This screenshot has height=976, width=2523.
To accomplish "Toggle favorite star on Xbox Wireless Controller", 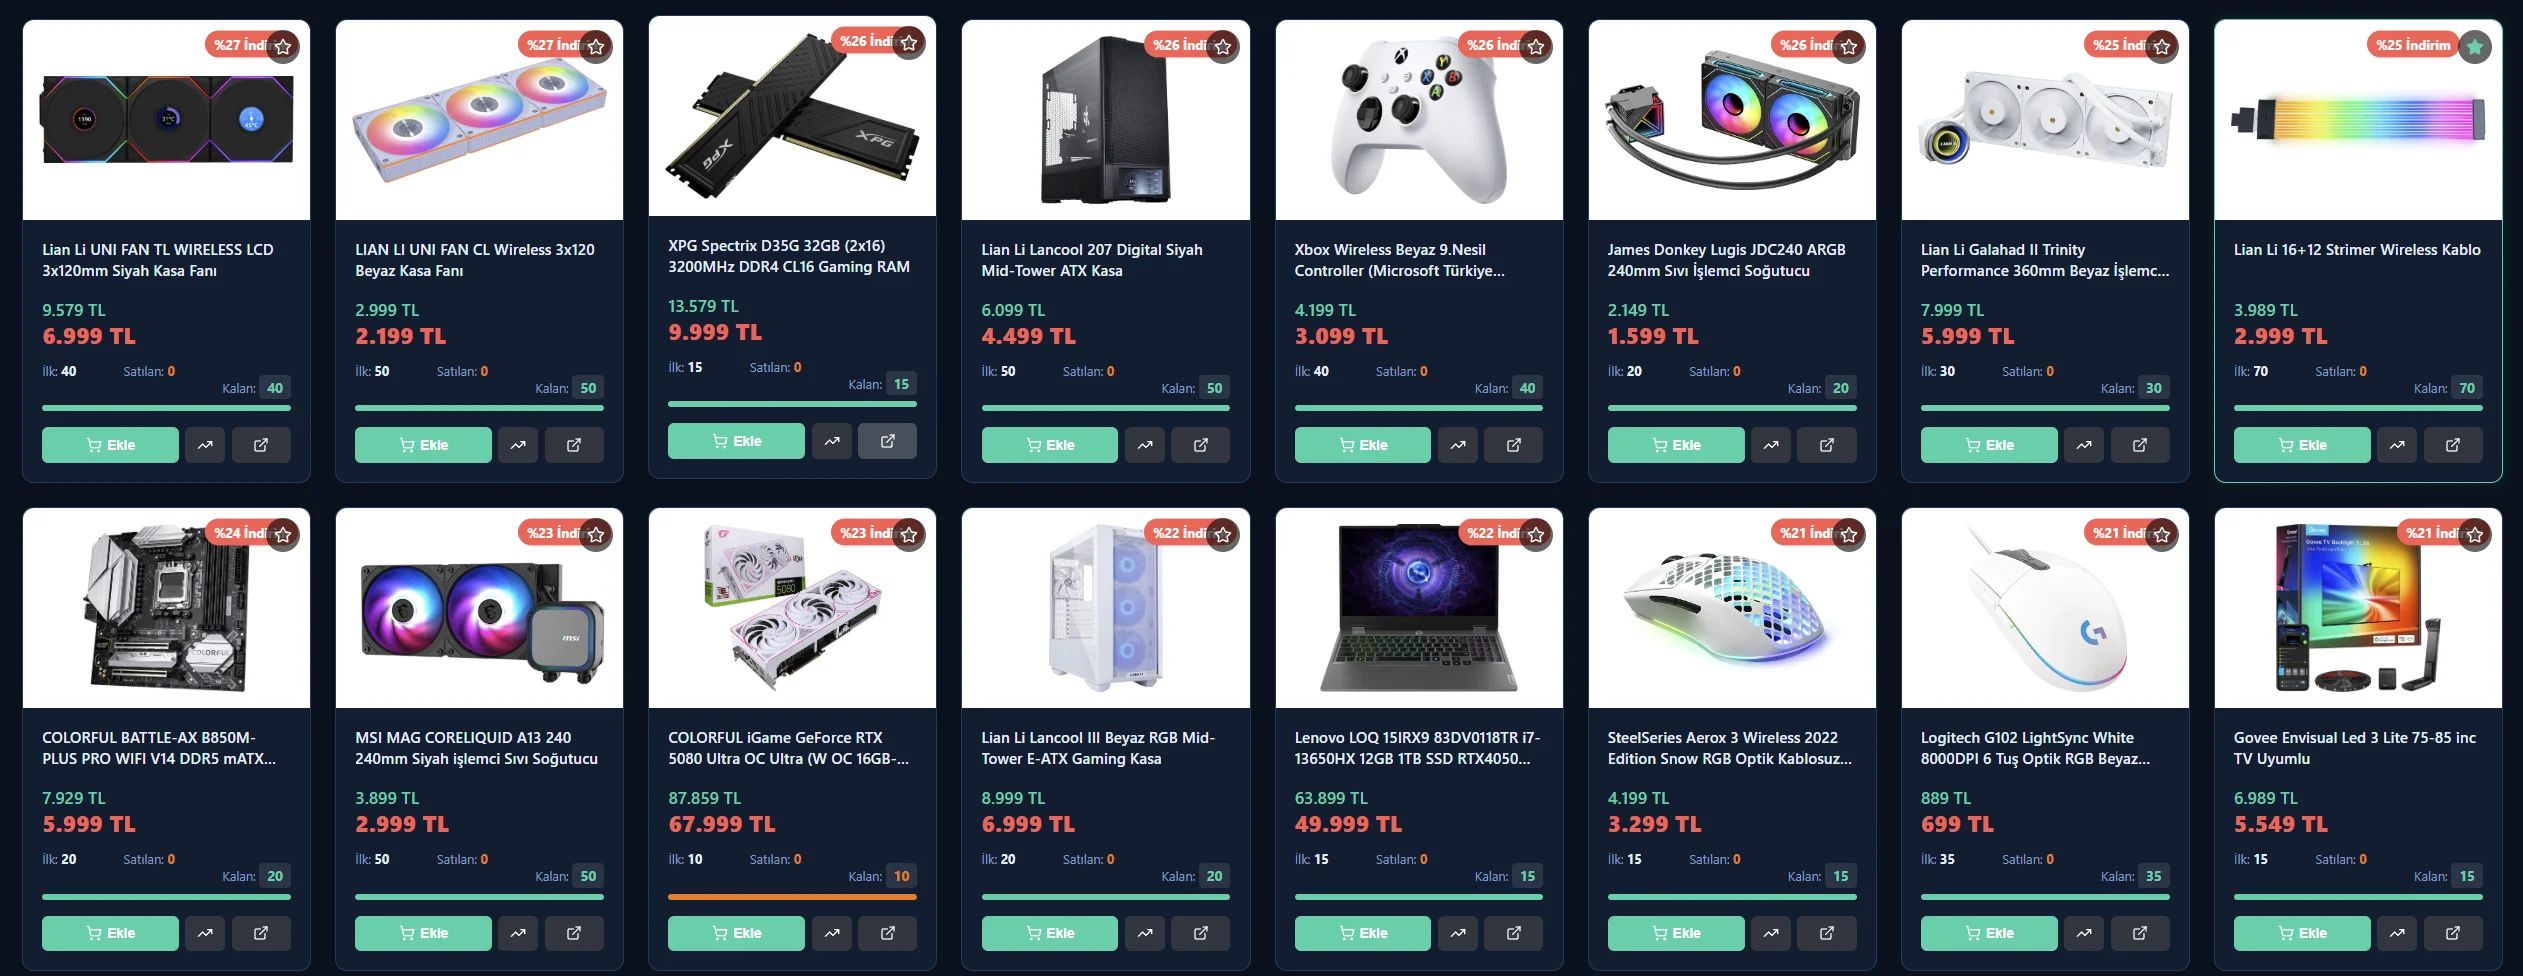I will tap(1536, 46).
